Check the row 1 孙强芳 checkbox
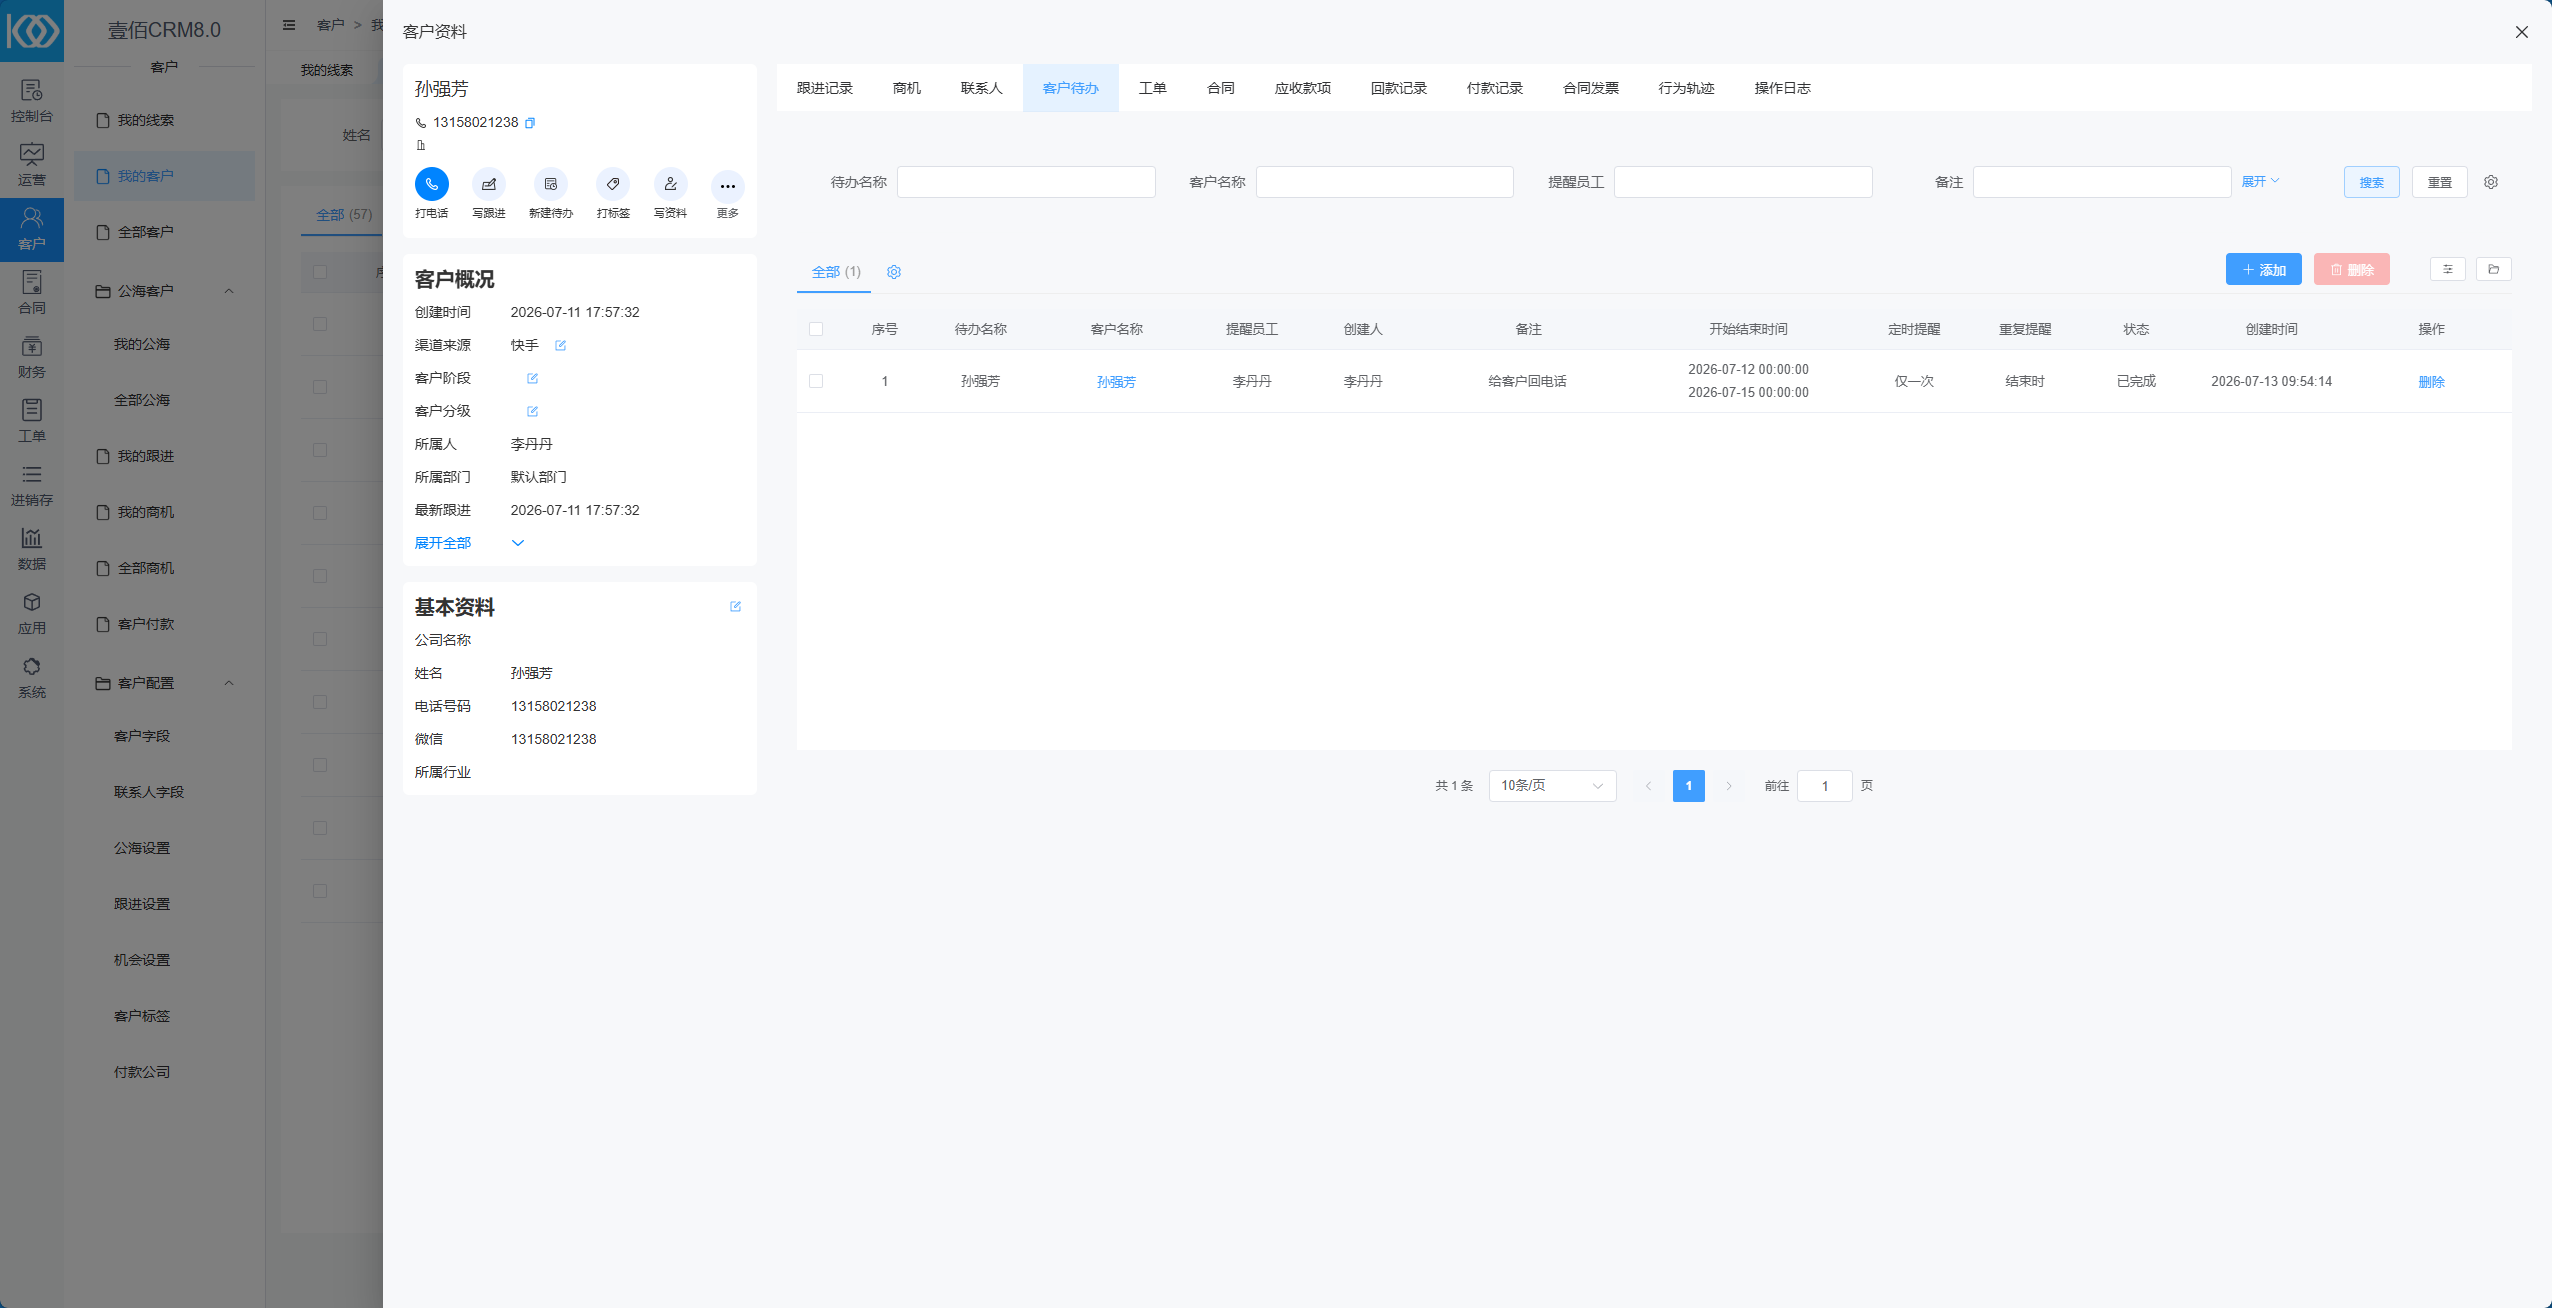The width and height of the screenshot is (2552, 1308). (x=816, y=381)
